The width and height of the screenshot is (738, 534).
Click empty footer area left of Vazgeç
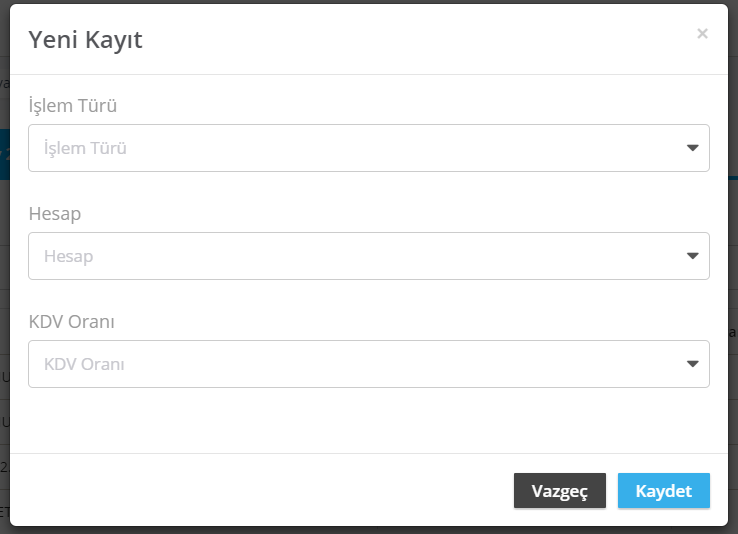pyautogui.click(x=261, y=491)
